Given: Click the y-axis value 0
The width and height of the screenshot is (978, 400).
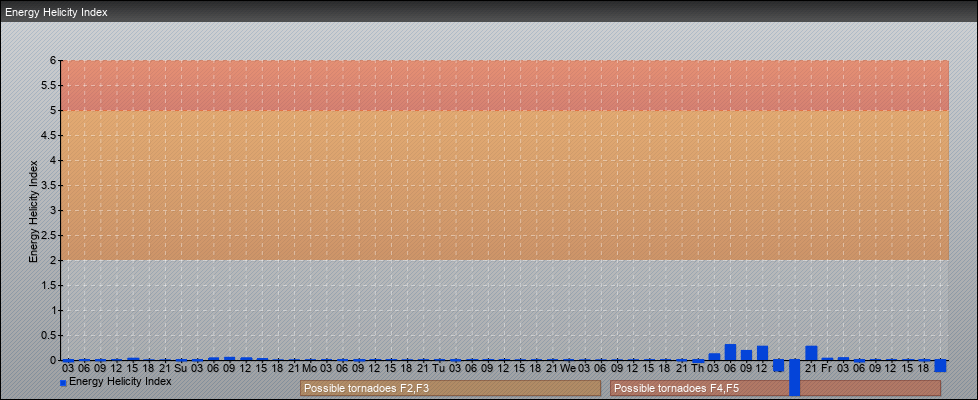Looking at the screenshot, I should pos(54,360).
